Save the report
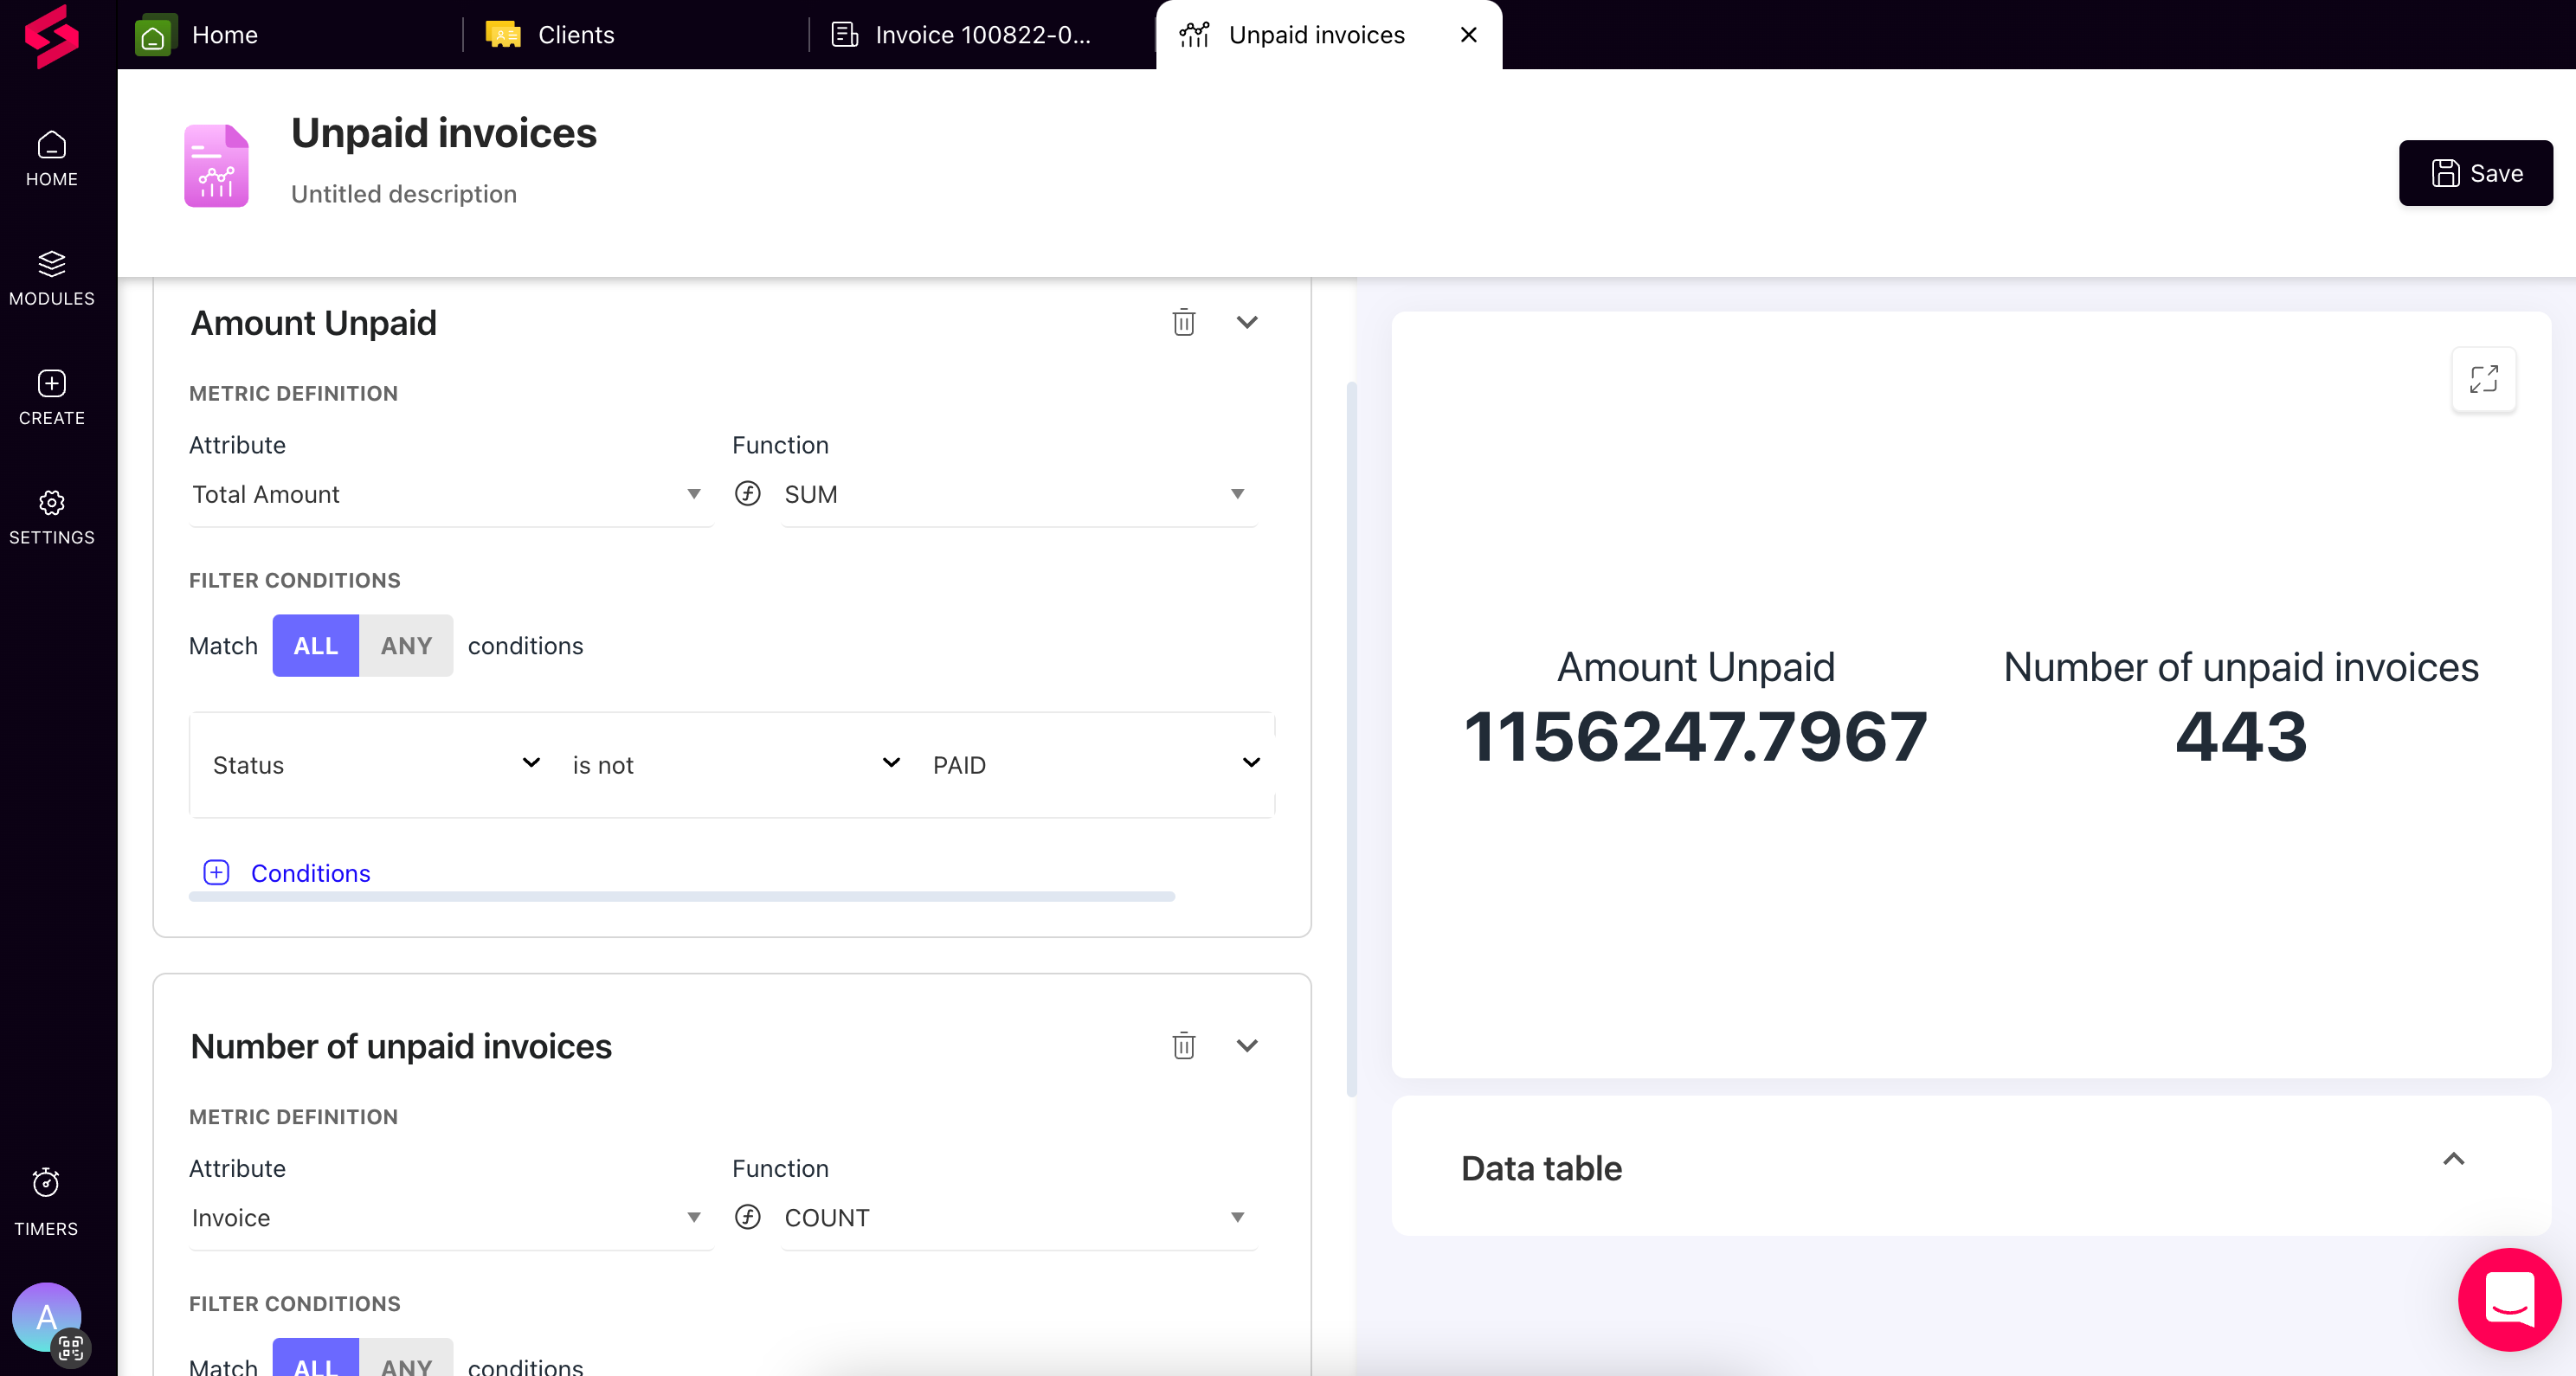 2476,173
